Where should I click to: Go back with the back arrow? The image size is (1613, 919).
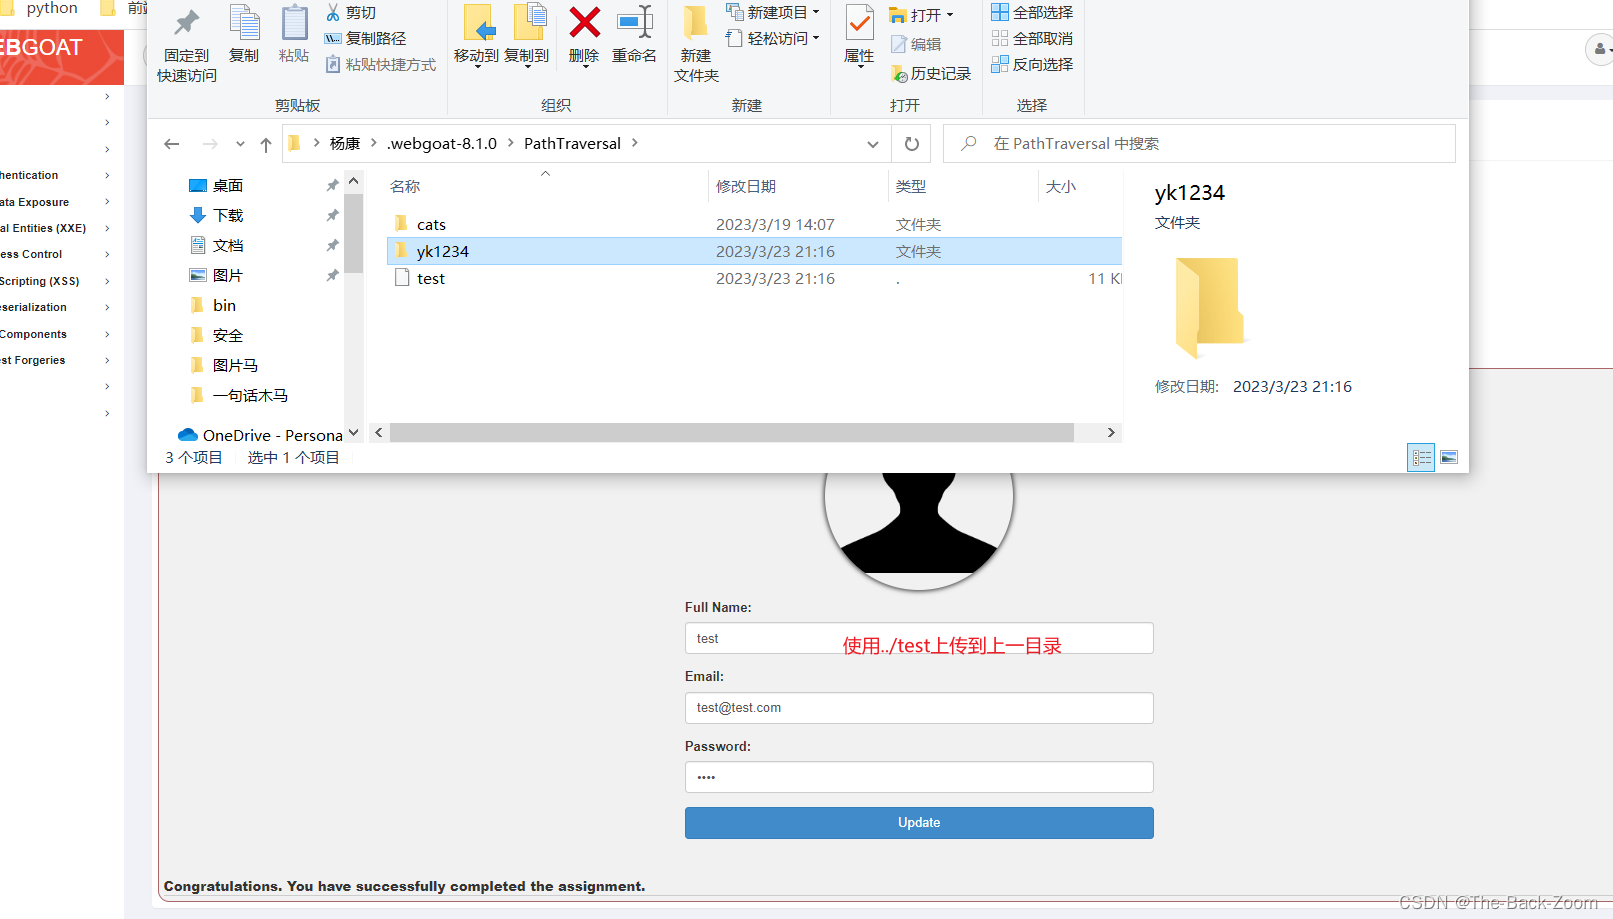pos(172,144)
